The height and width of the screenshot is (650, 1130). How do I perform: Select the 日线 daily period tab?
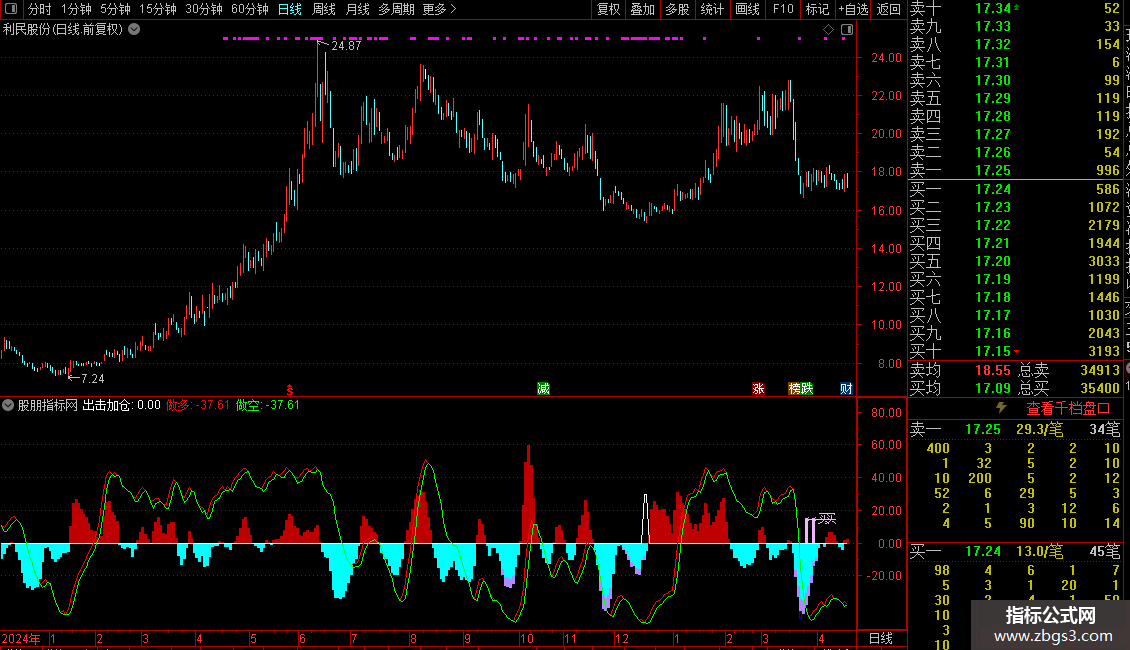[290, 9]
